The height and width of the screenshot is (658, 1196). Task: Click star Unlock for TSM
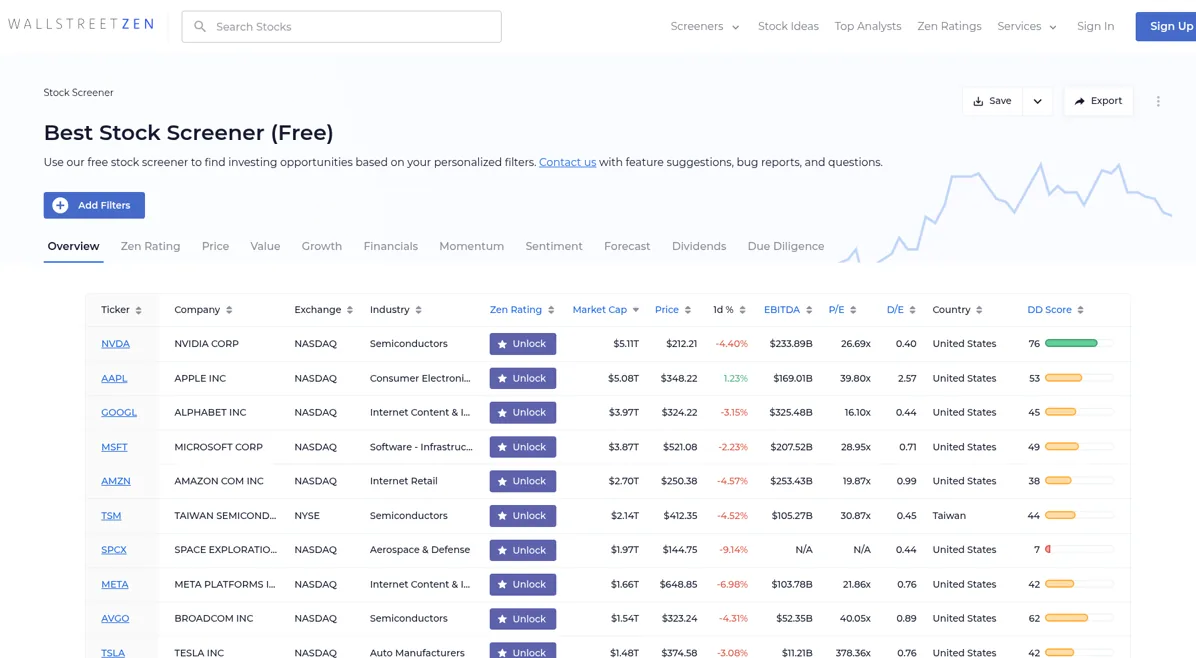coord(522,515)
